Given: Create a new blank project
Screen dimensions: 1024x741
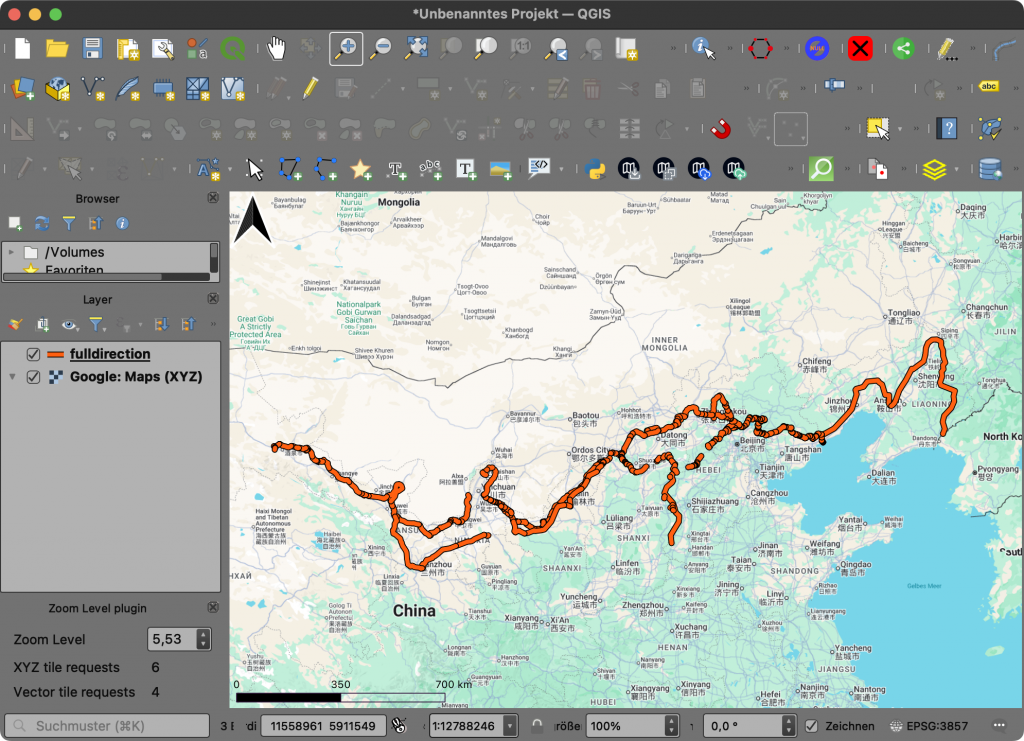Looking at the screenshot, I should 22,48.
